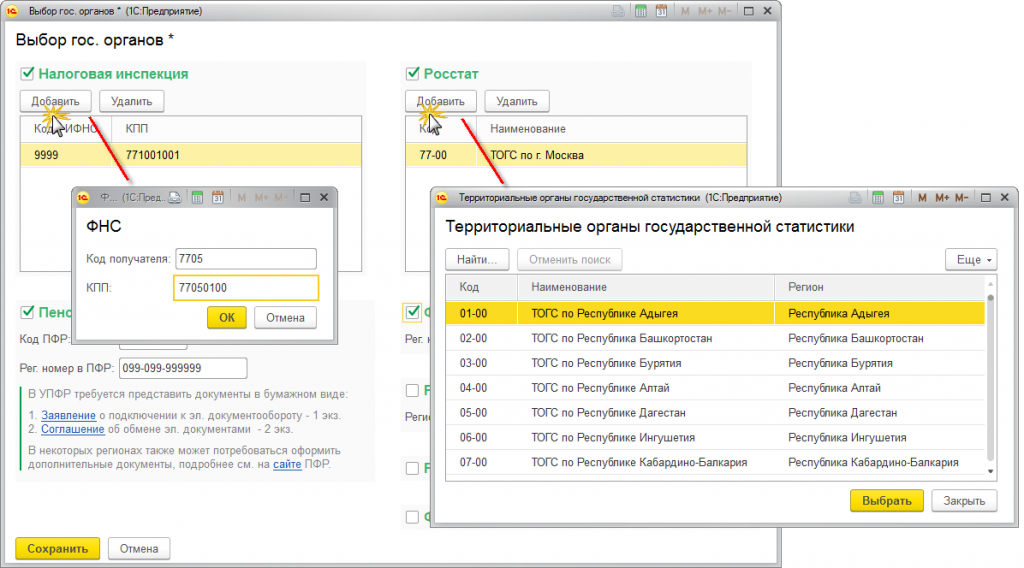Click the Выбрать button
This screenshot has width=1024, height=568.
(886, 501)
